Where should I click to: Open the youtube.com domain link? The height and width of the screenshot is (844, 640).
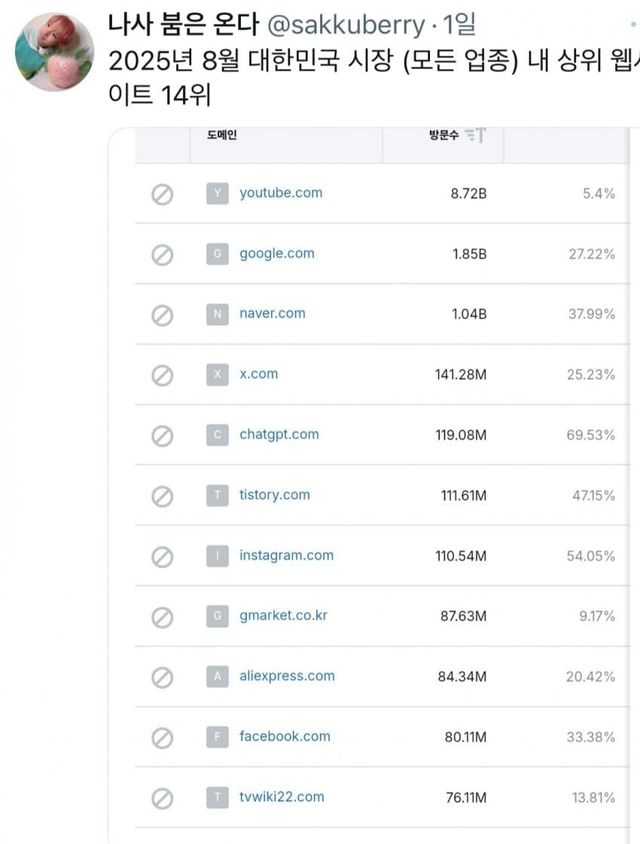tap(281, 193)
